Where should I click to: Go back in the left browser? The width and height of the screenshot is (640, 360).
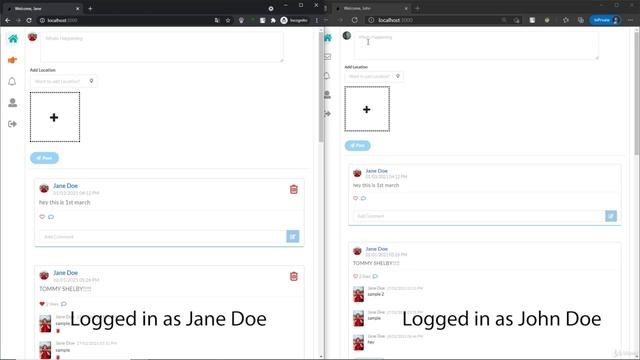click(x=8, y=20)
